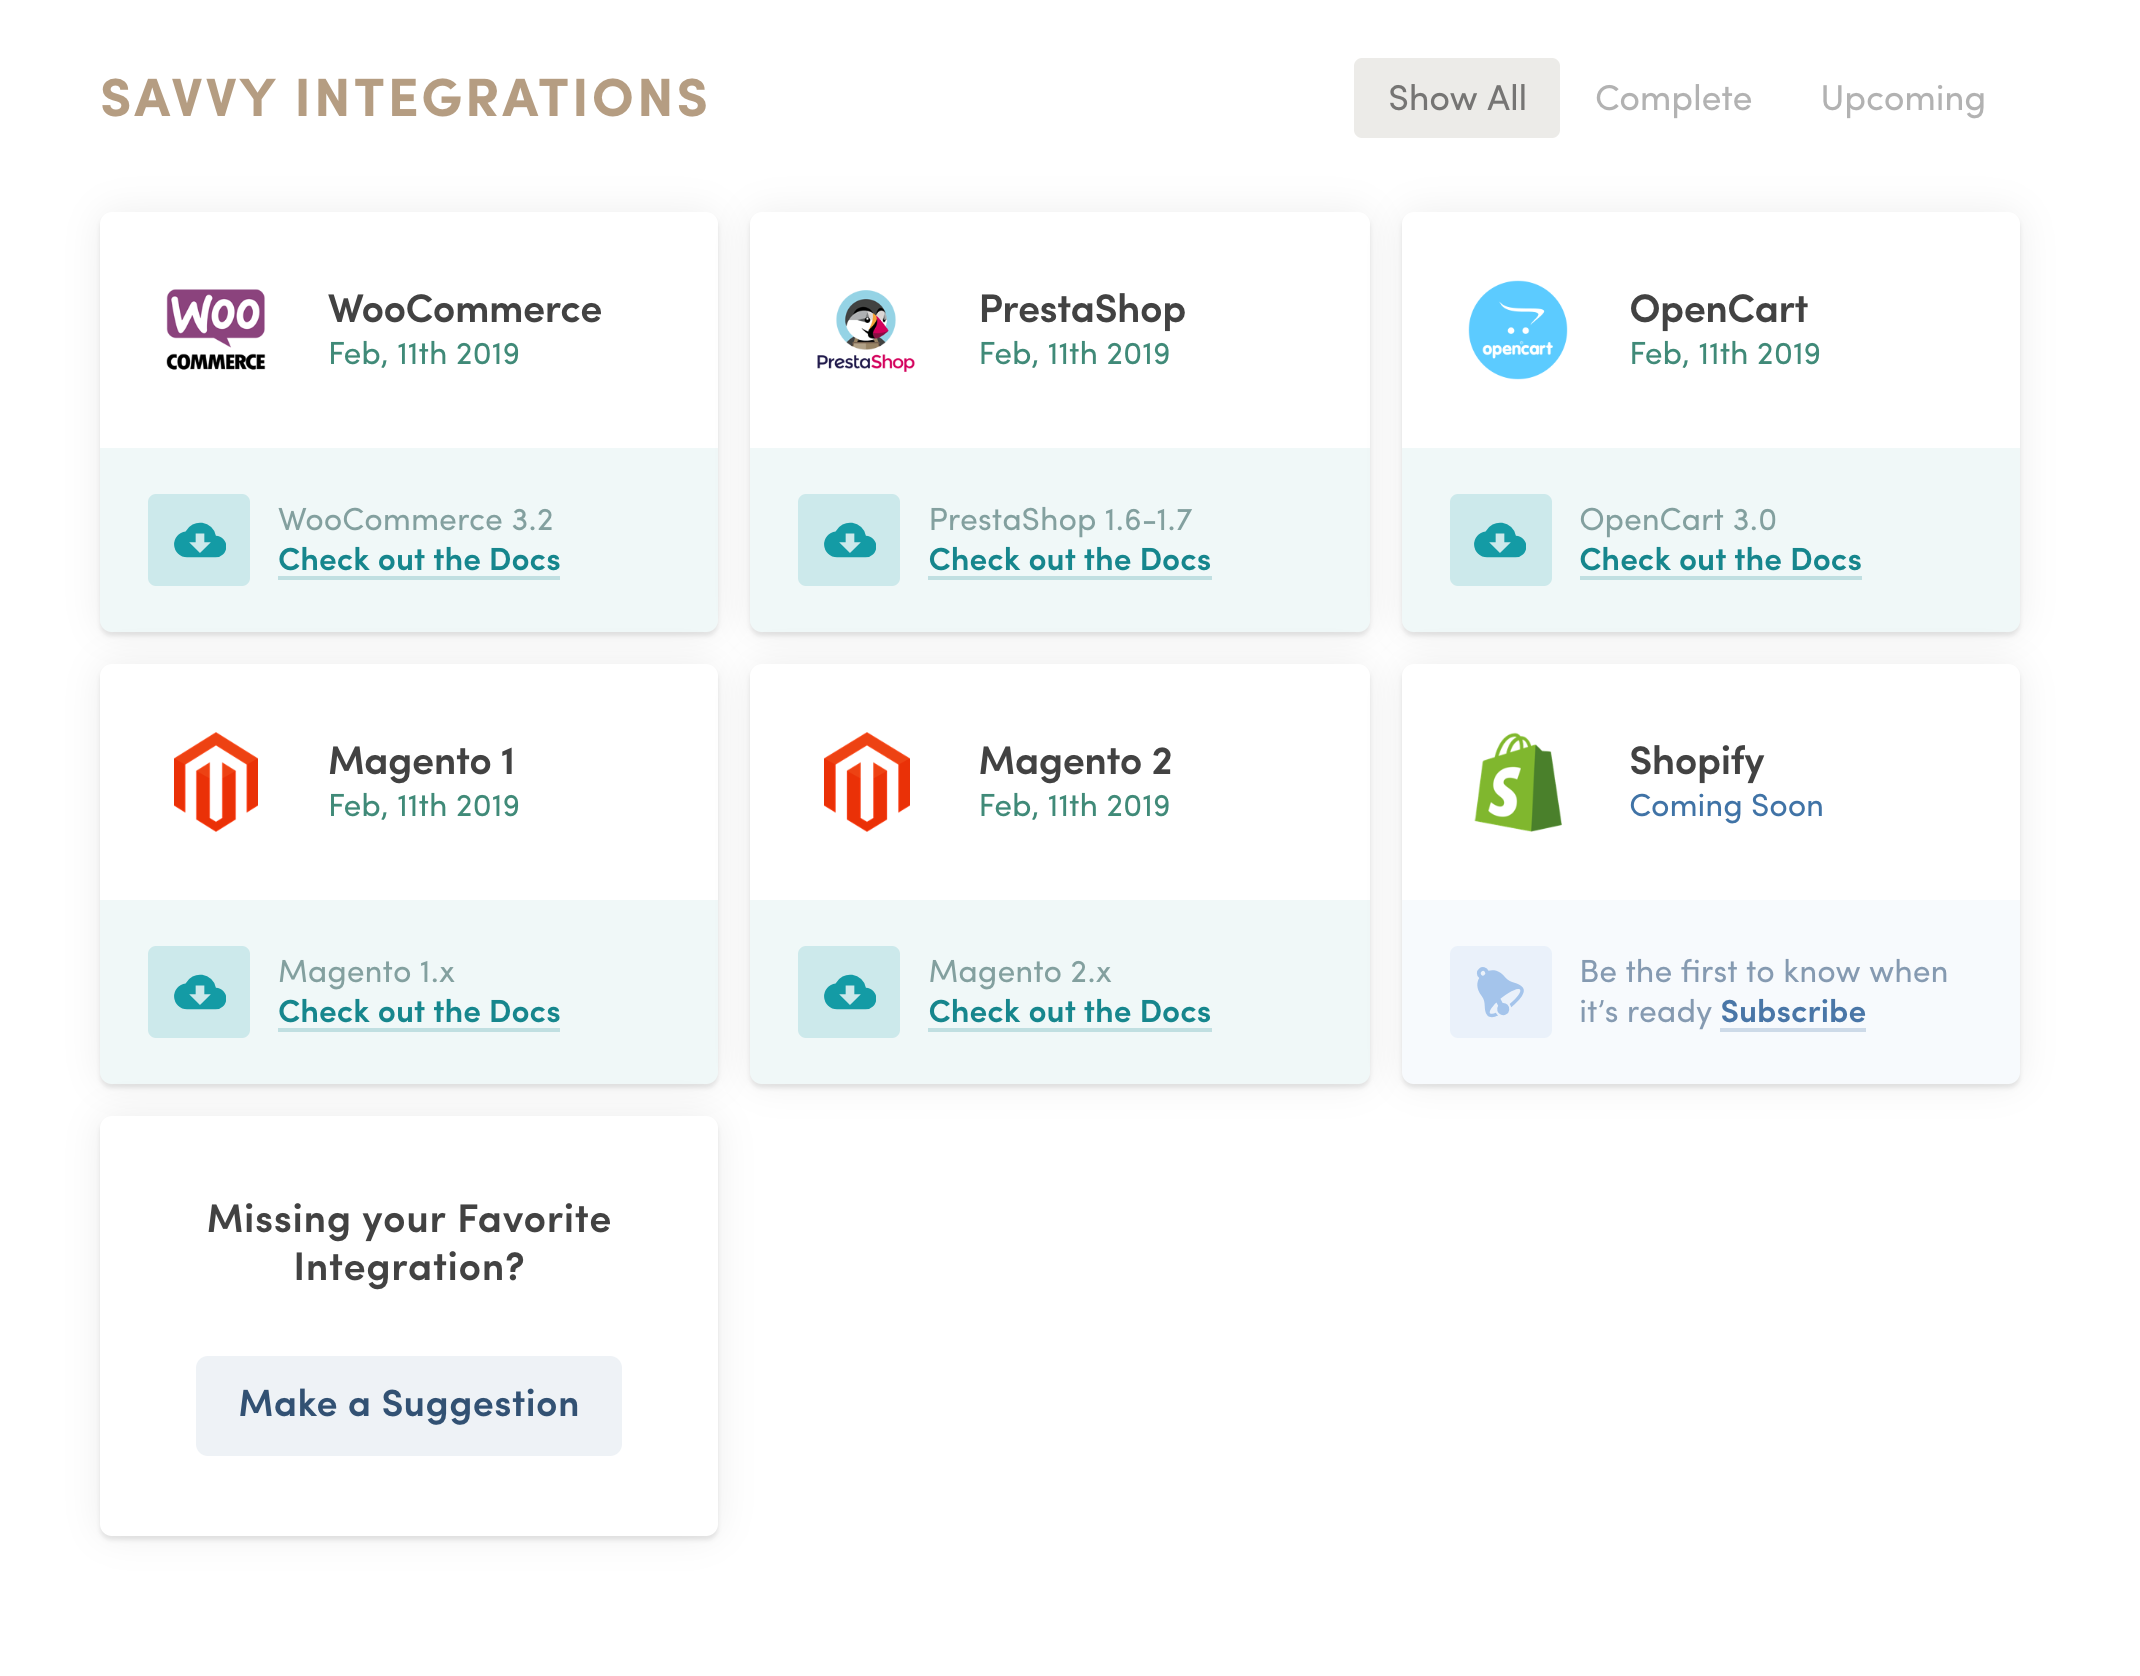Click the Magento 1 orange logo
This screenshot has height=1676, width=2140.
[216, 782]
